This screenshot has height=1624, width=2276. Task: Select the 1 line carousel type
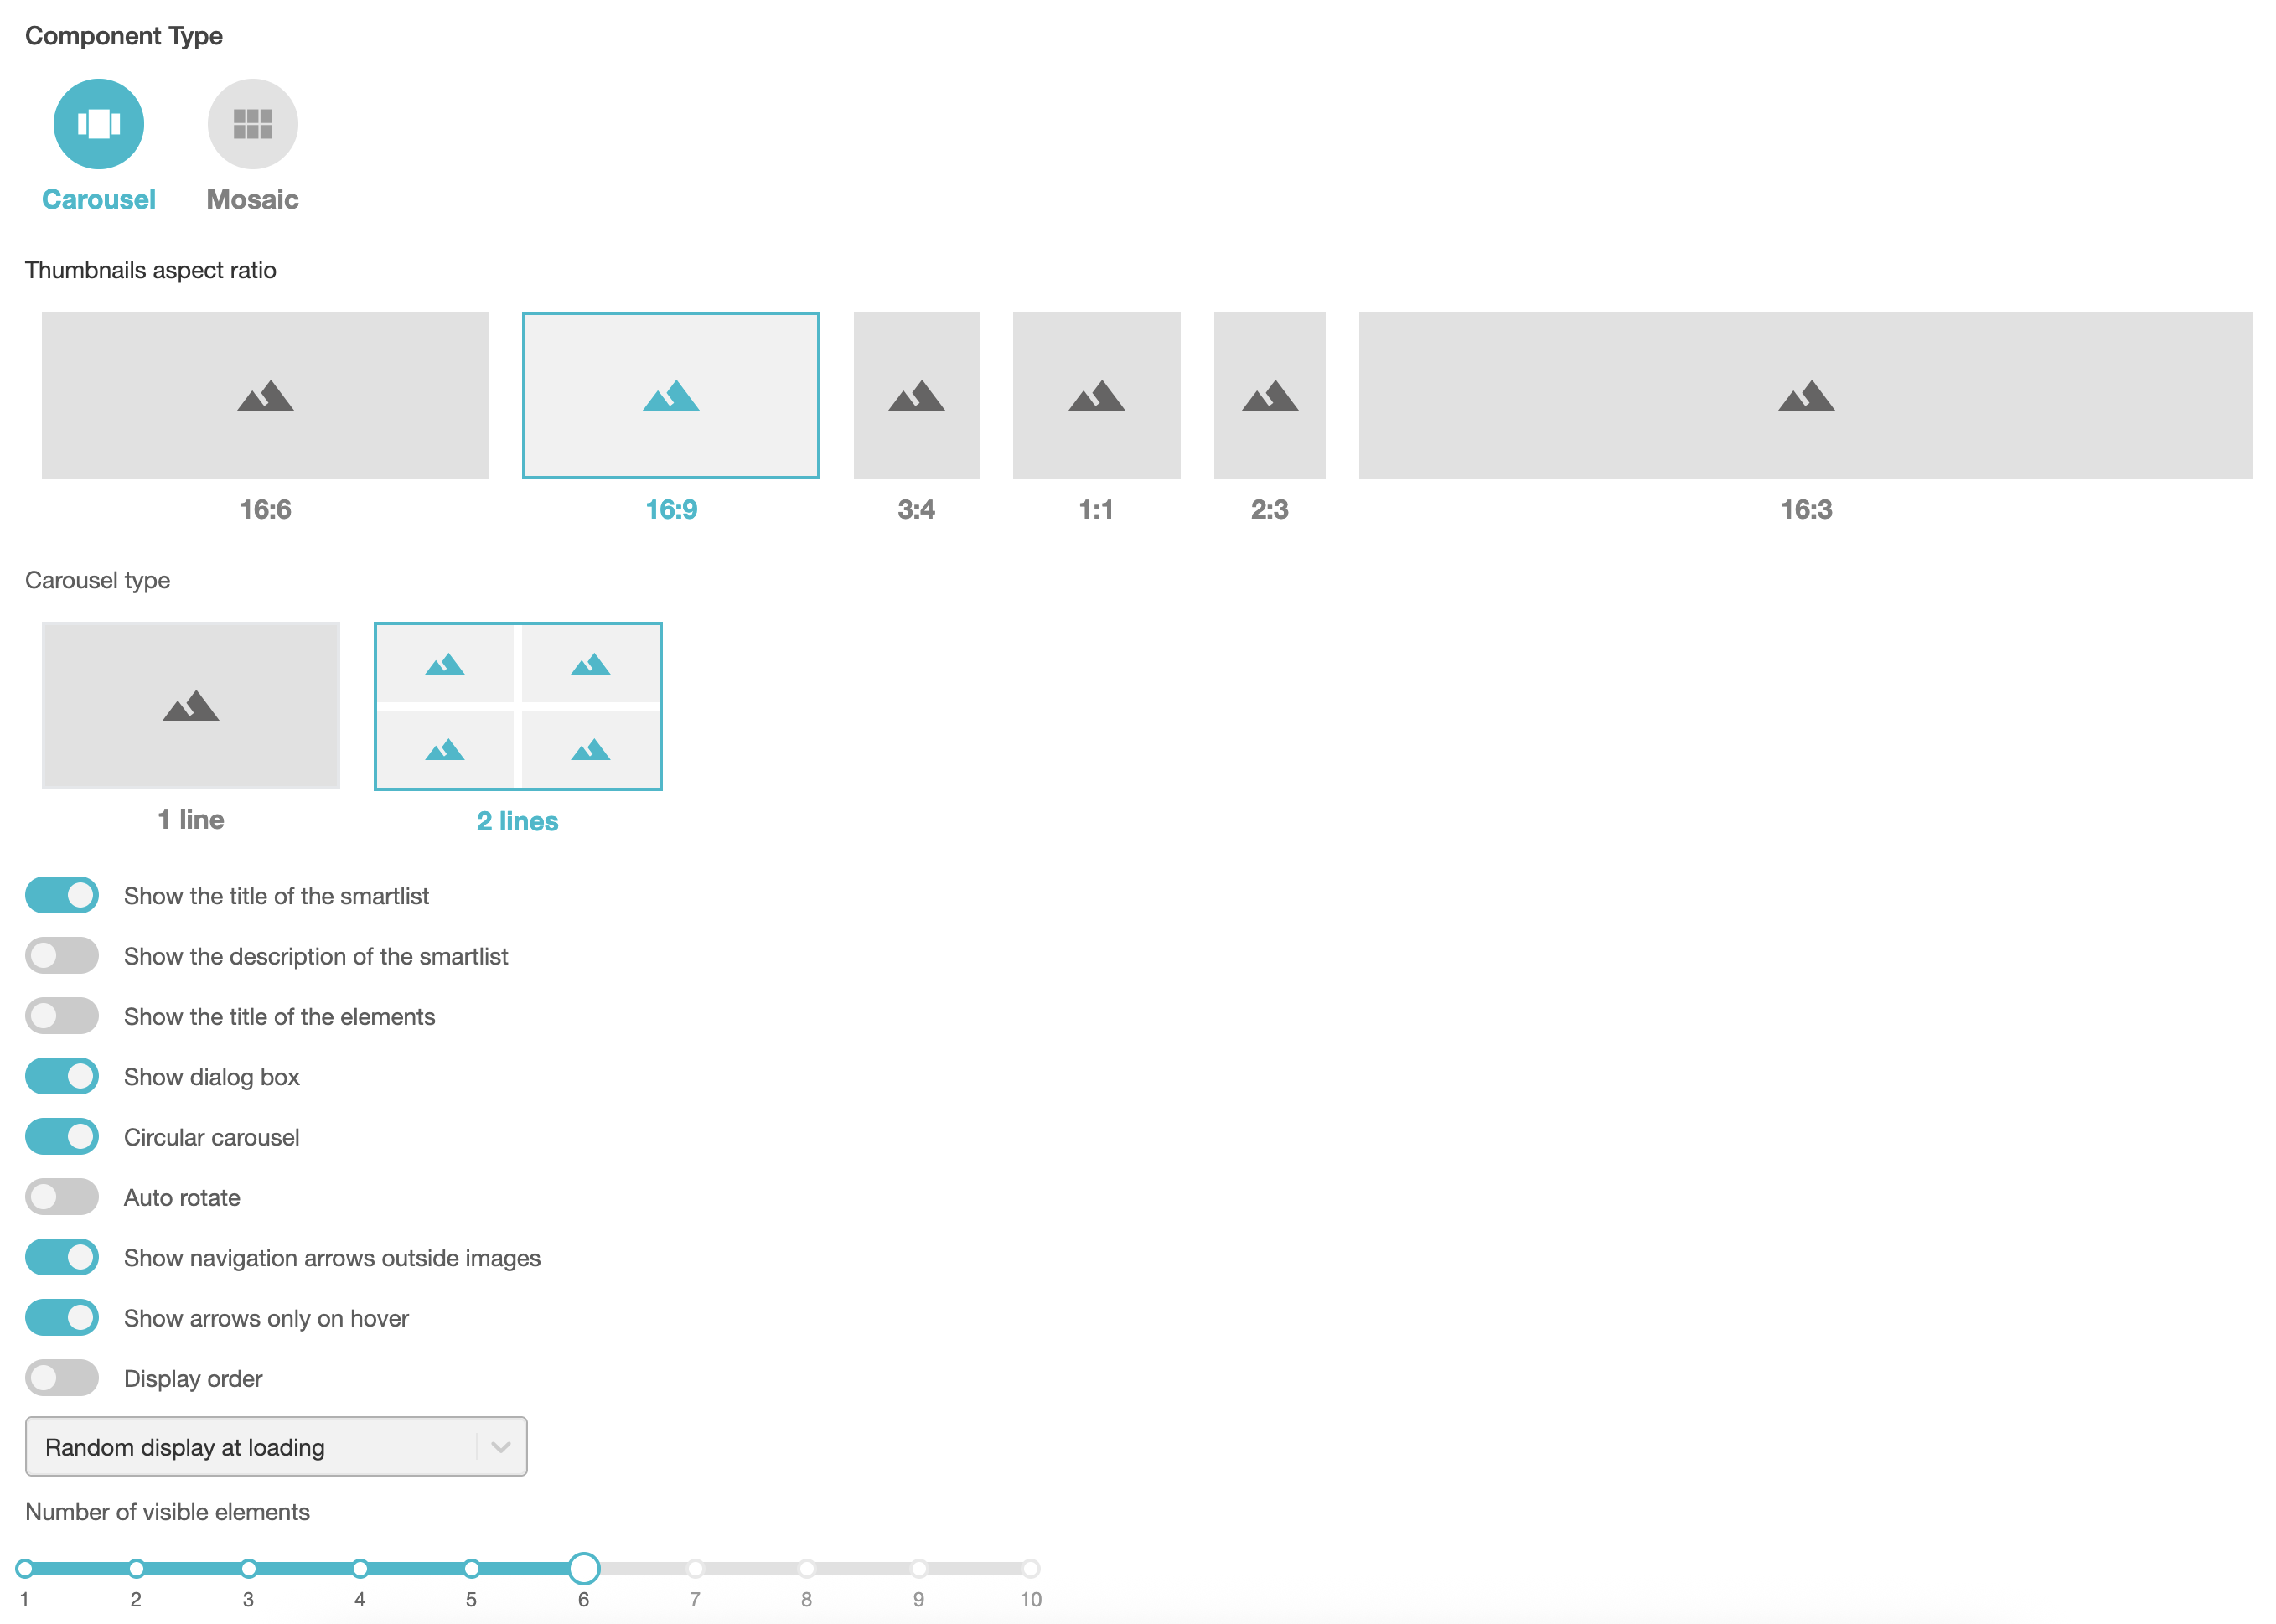click(191, 706)
